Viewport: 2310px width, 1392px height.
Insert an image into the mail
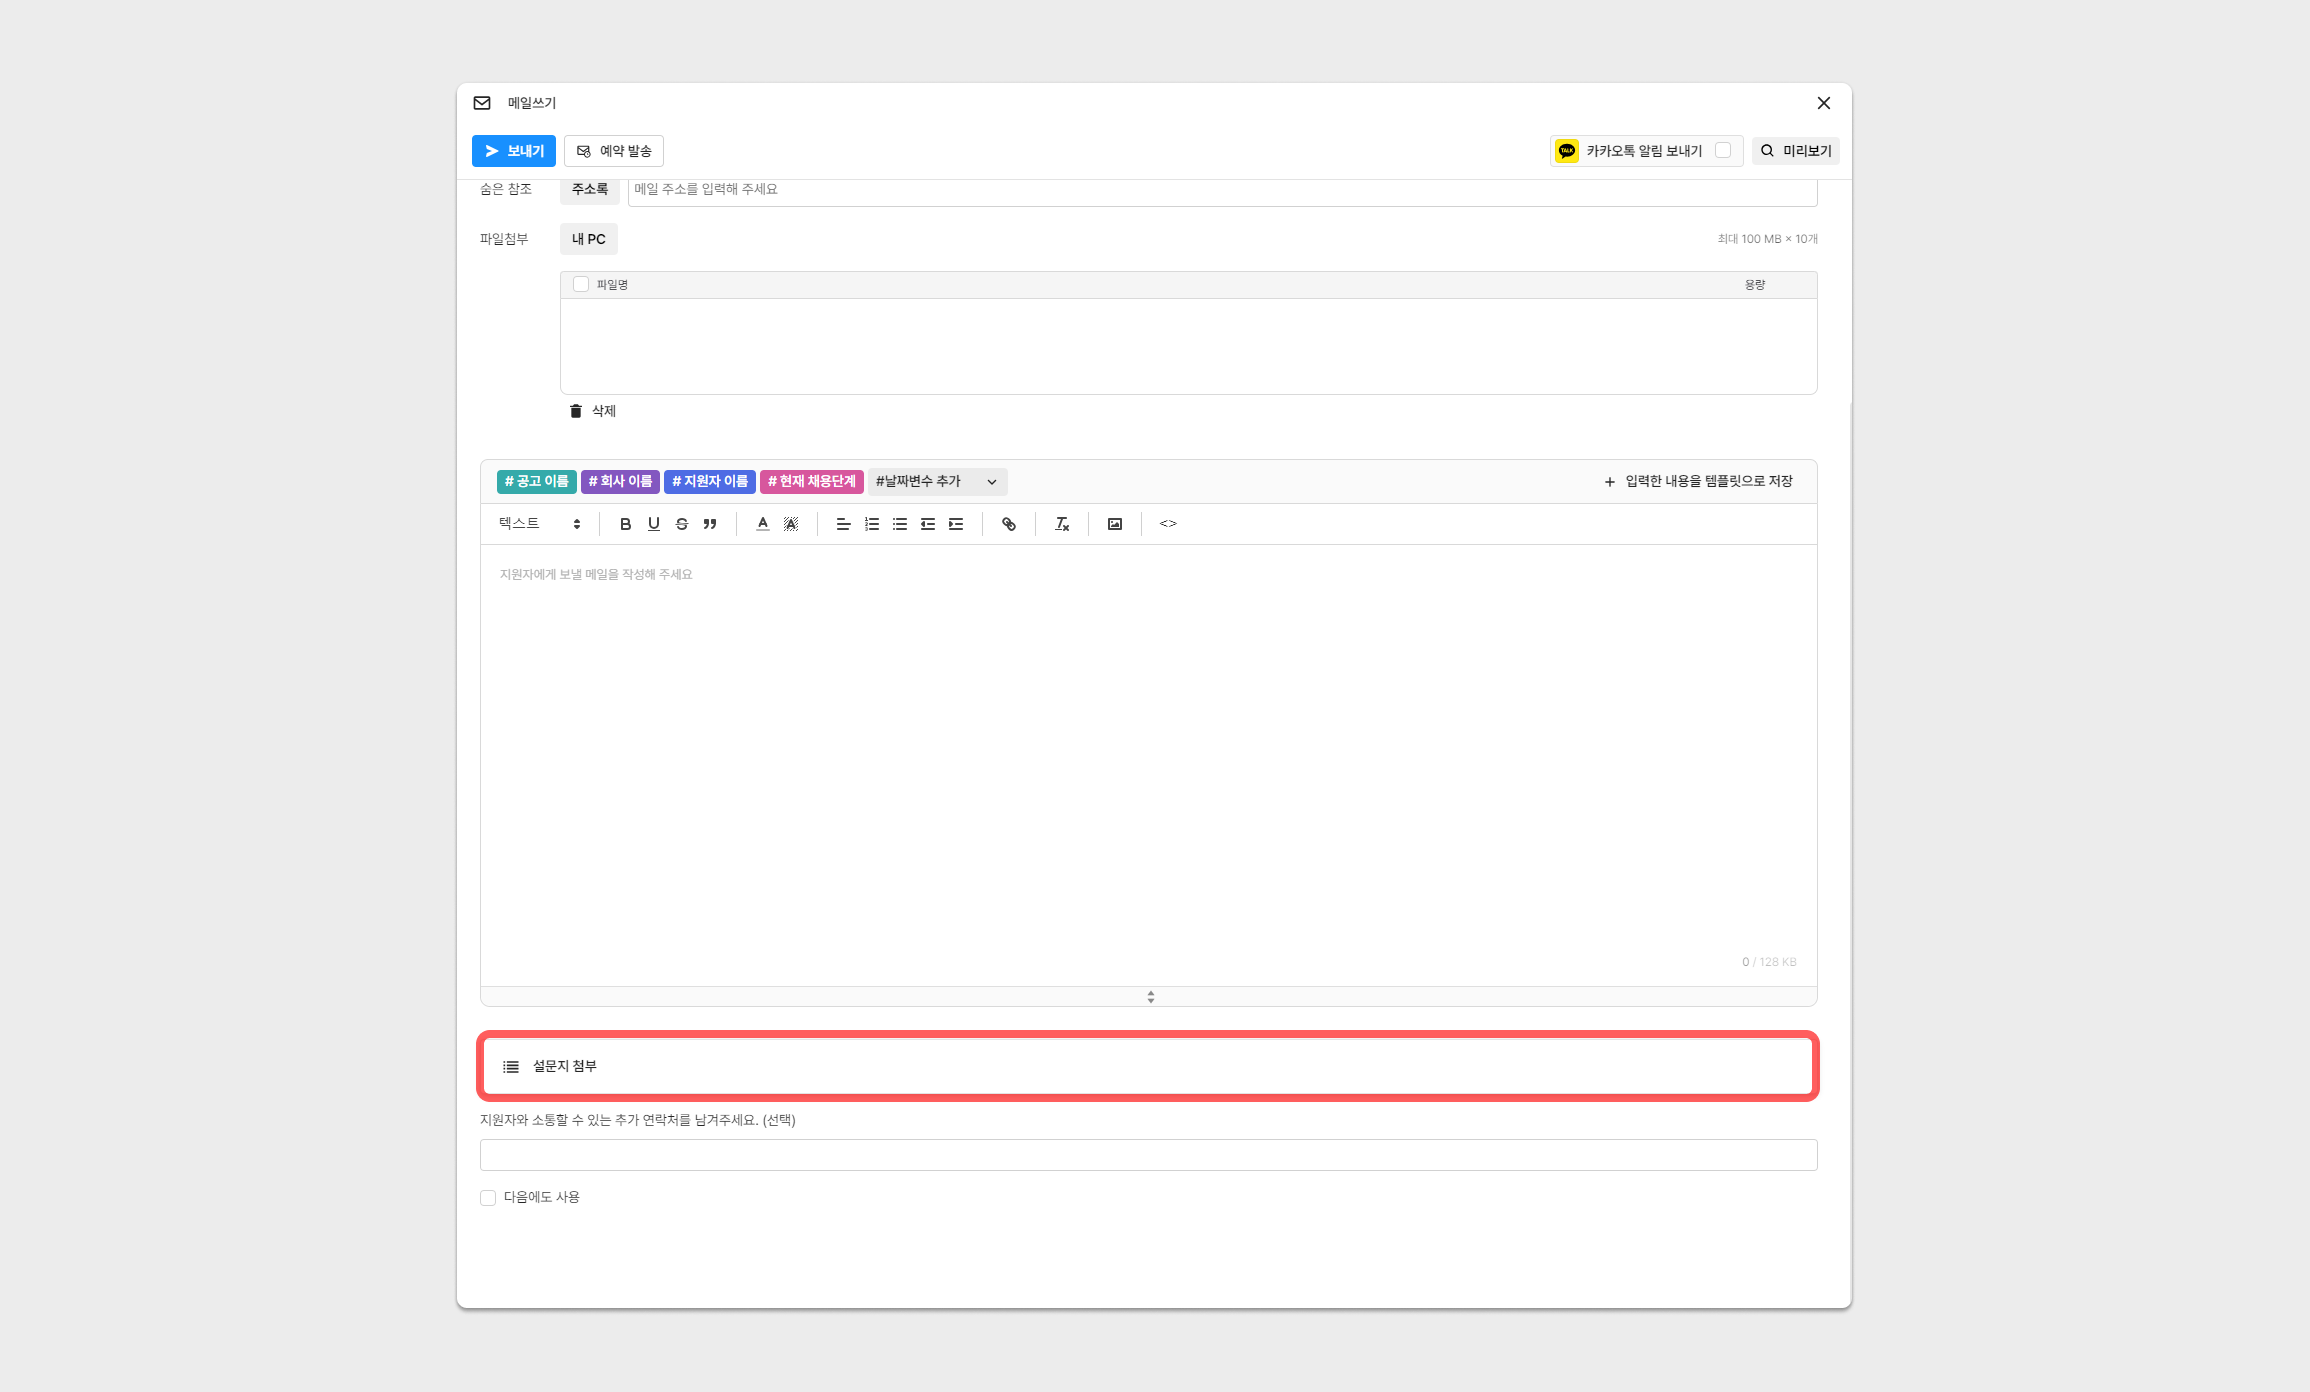click(1115, 524)
